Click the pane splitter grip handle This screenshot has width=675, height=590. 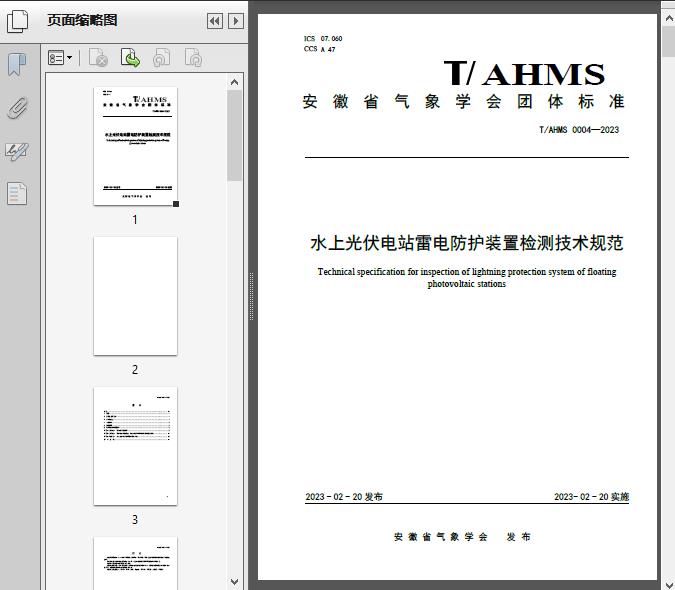click(x=251, y=296)
